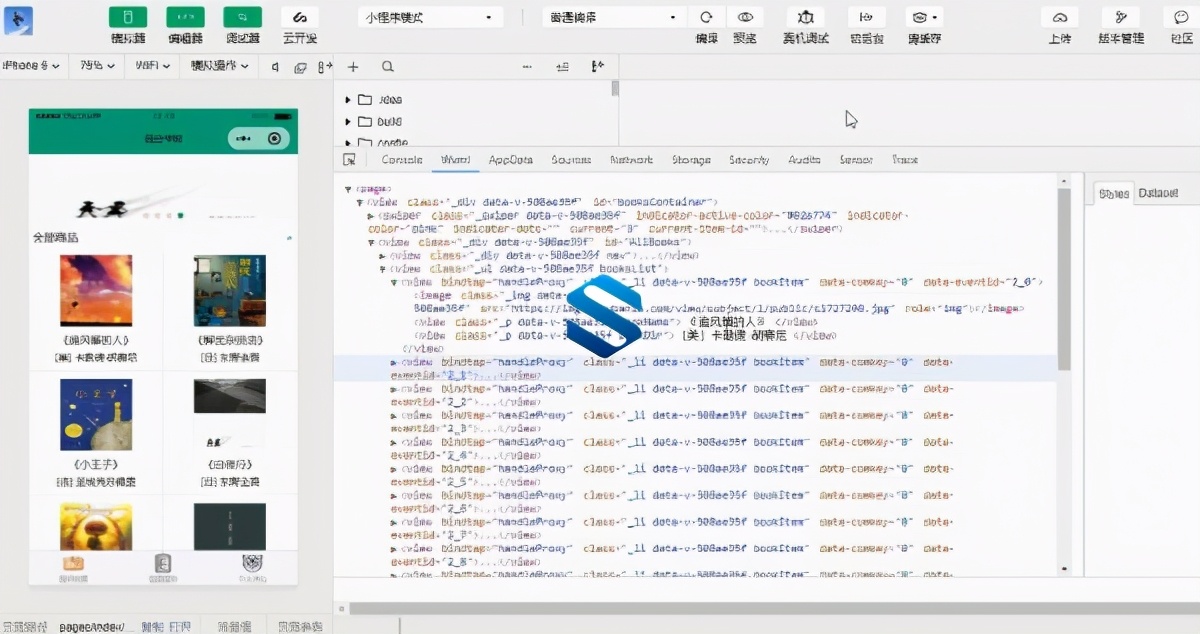This screenshot has height=634, width=1200.
Task: Collapse the AllBooks view node
Action: (x=371, y=242)
